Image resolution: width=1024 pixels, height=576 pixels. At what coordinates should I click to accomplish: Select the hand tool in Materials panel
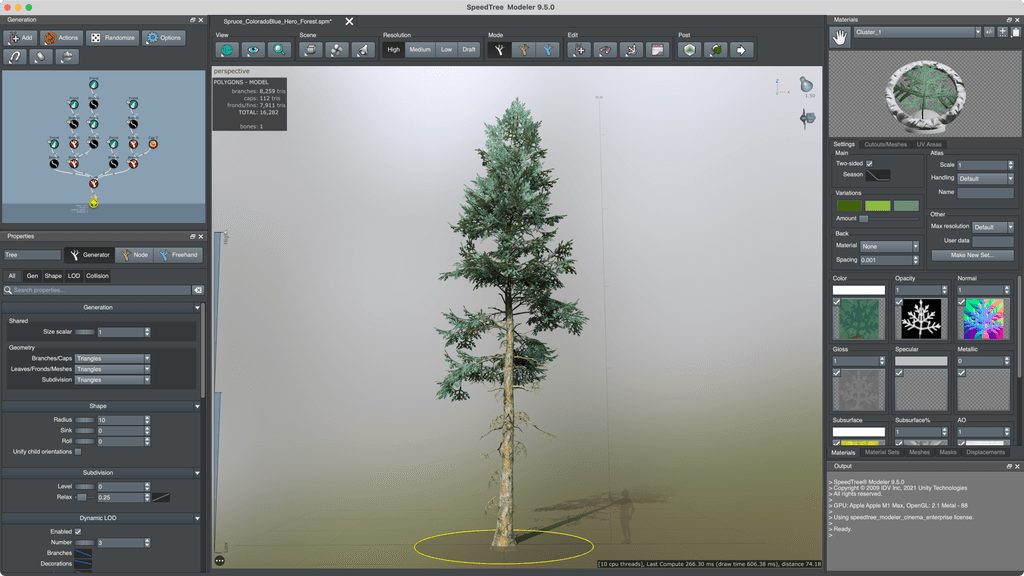click(838, 33)
